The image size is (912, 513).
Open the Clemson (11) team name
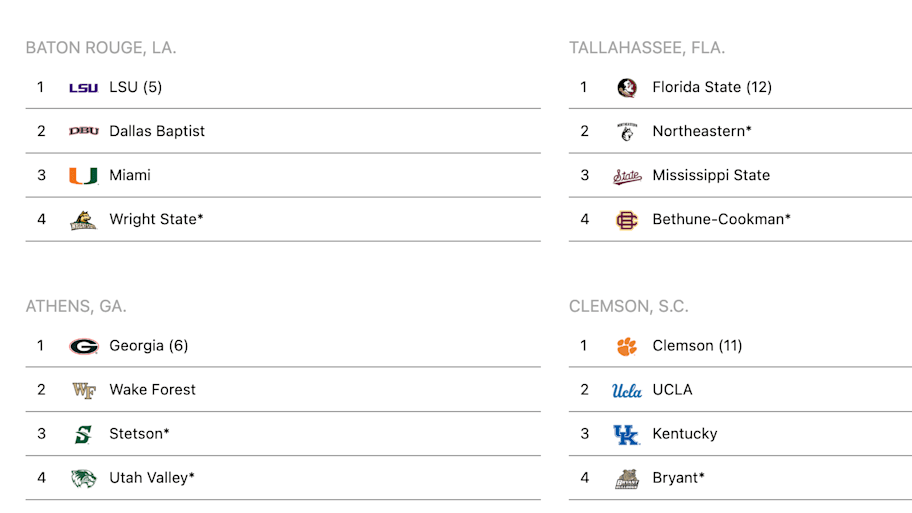coord(697,345)
